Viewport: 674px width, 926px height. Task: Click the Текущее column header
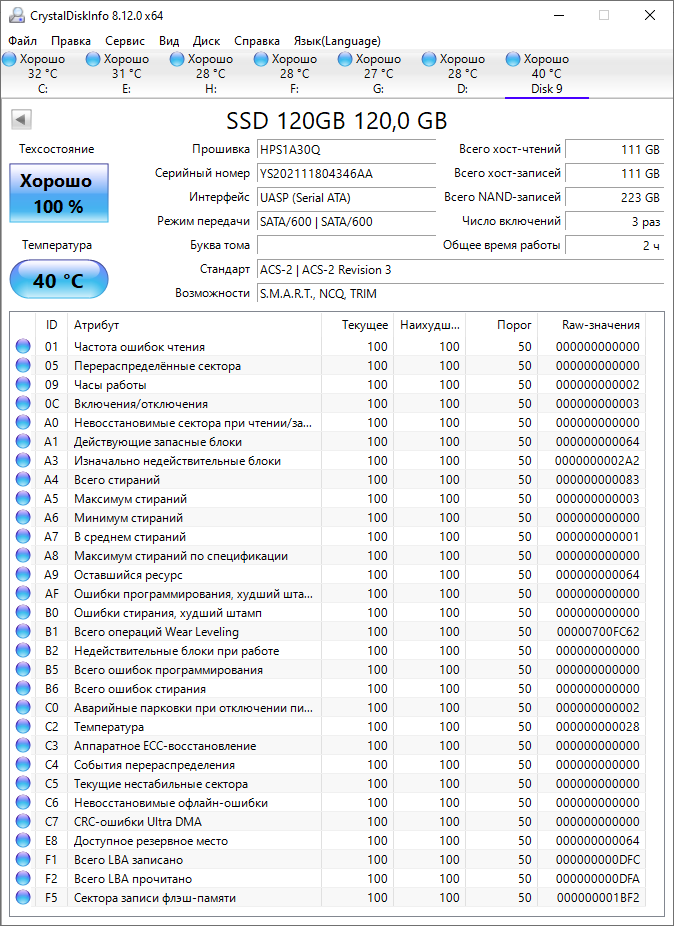[357, 325]
